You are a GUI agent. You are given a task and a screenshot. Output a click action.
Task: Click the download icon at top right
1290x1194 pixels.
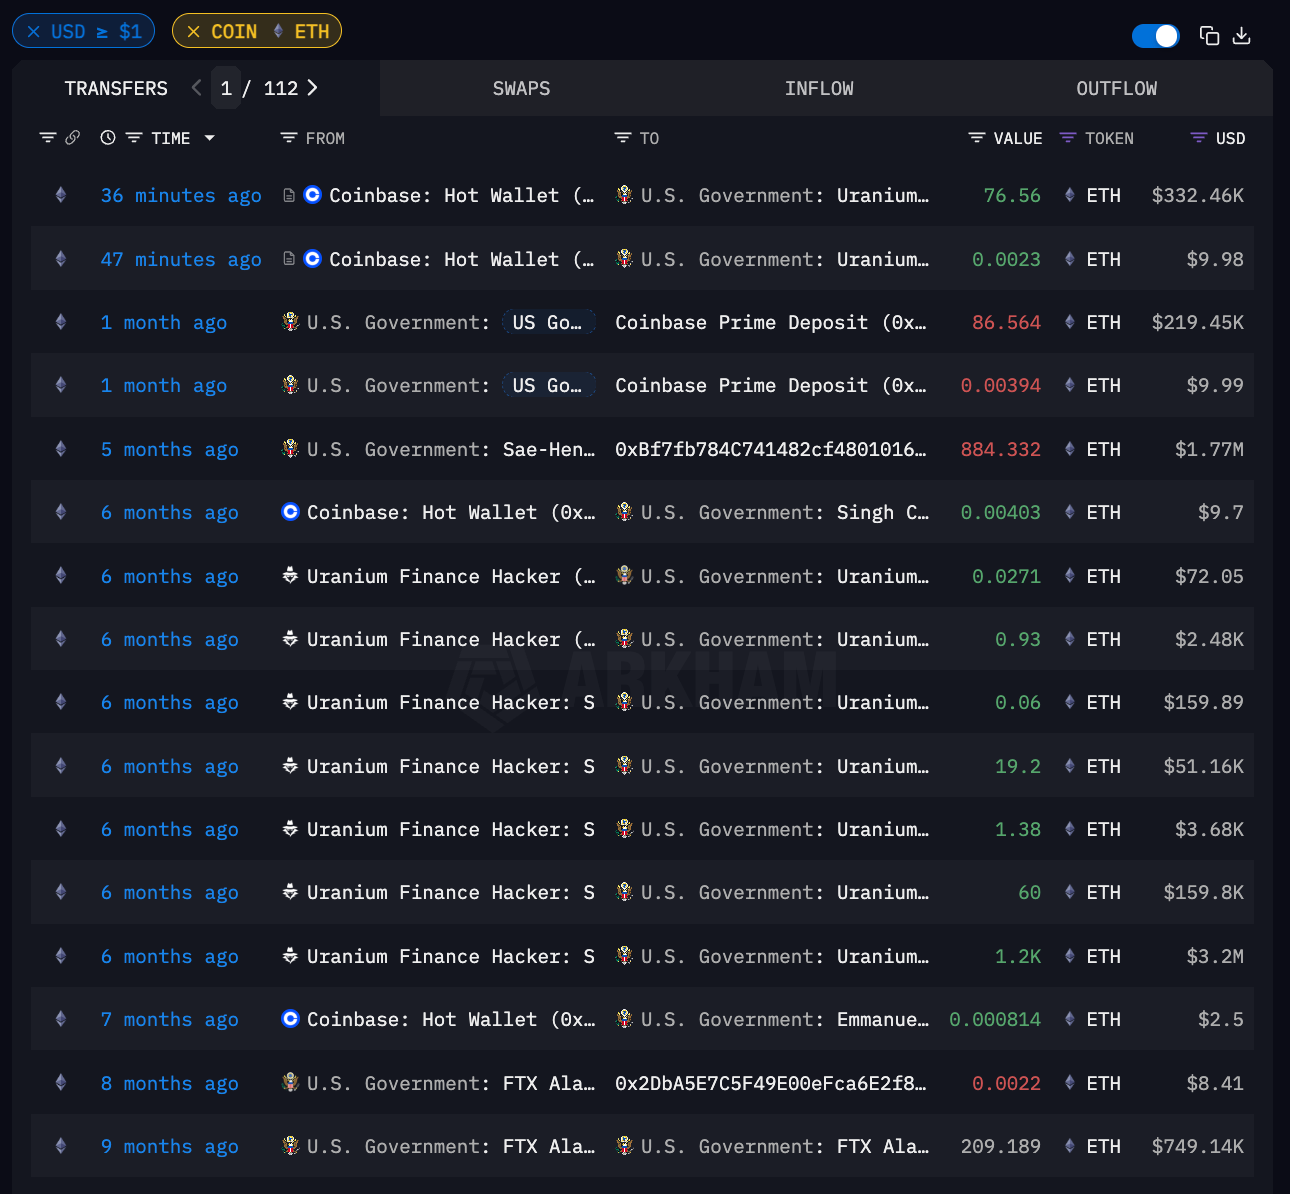tap(1242, 36)
